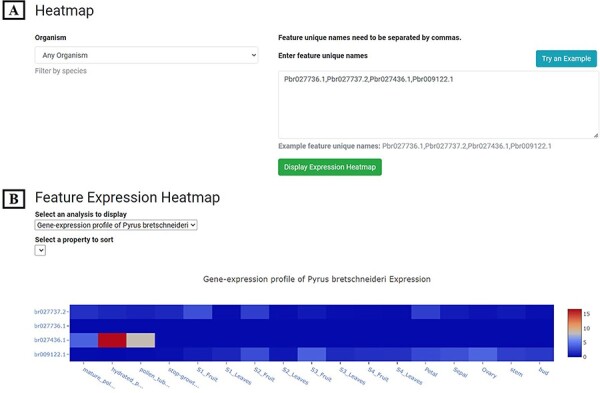Expand the property to sort dropdown
The height and width of the screenshot is (393, 600).
[x=40, y=250]
